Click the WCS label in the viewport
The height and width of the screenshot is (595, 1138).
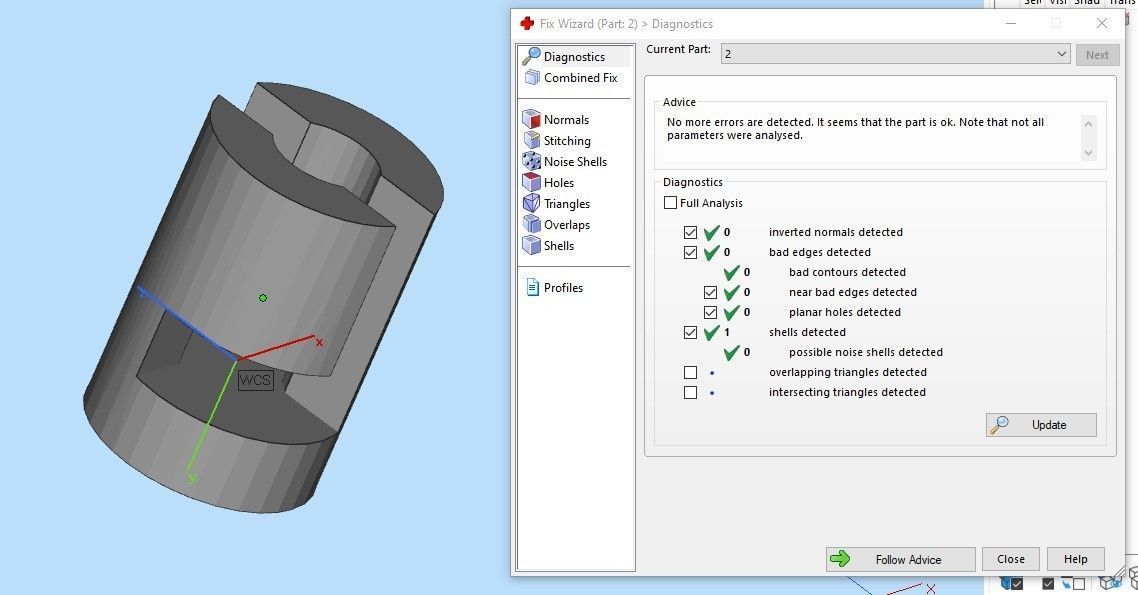(255, 380)
